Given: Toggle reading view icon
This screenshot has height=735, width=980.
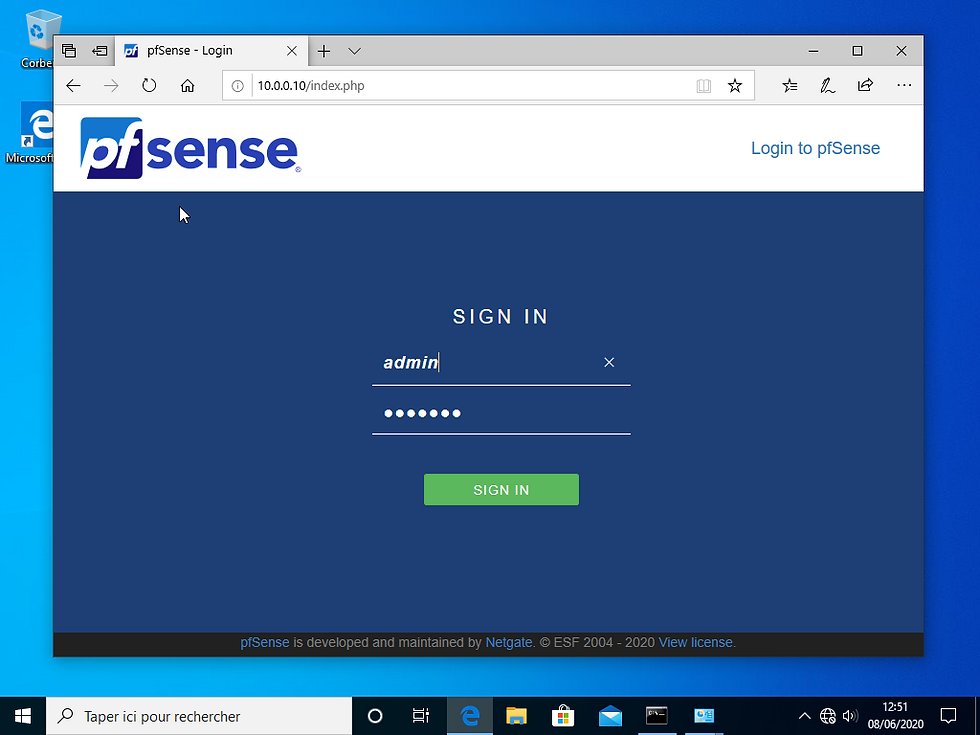Looking at the screenshot, I should pyautogui.click(x=704, y=86).
